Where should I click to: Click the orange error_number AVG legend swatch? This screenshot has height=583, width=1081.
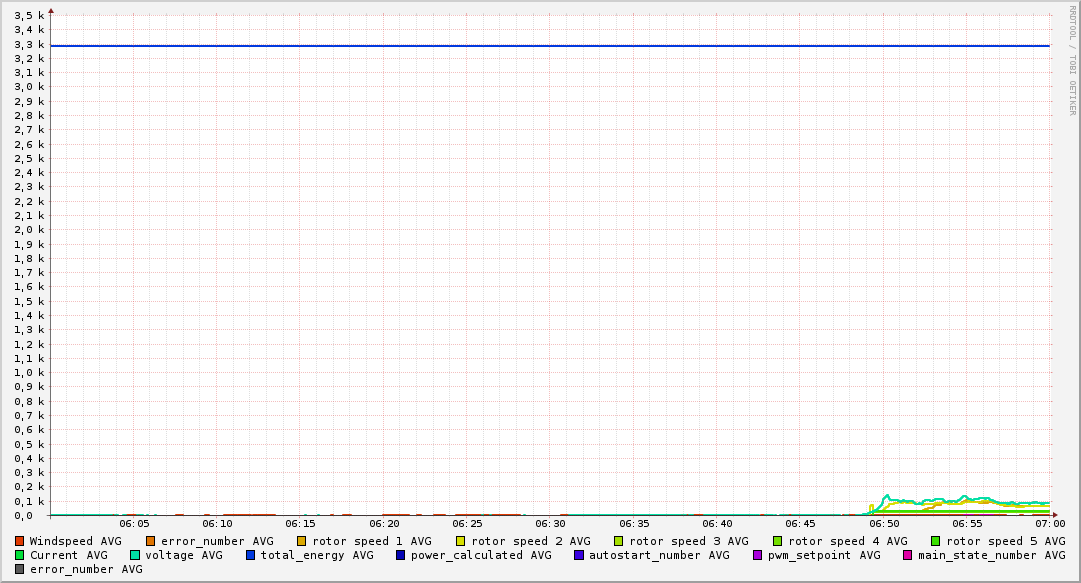click(x=150, y=541)
